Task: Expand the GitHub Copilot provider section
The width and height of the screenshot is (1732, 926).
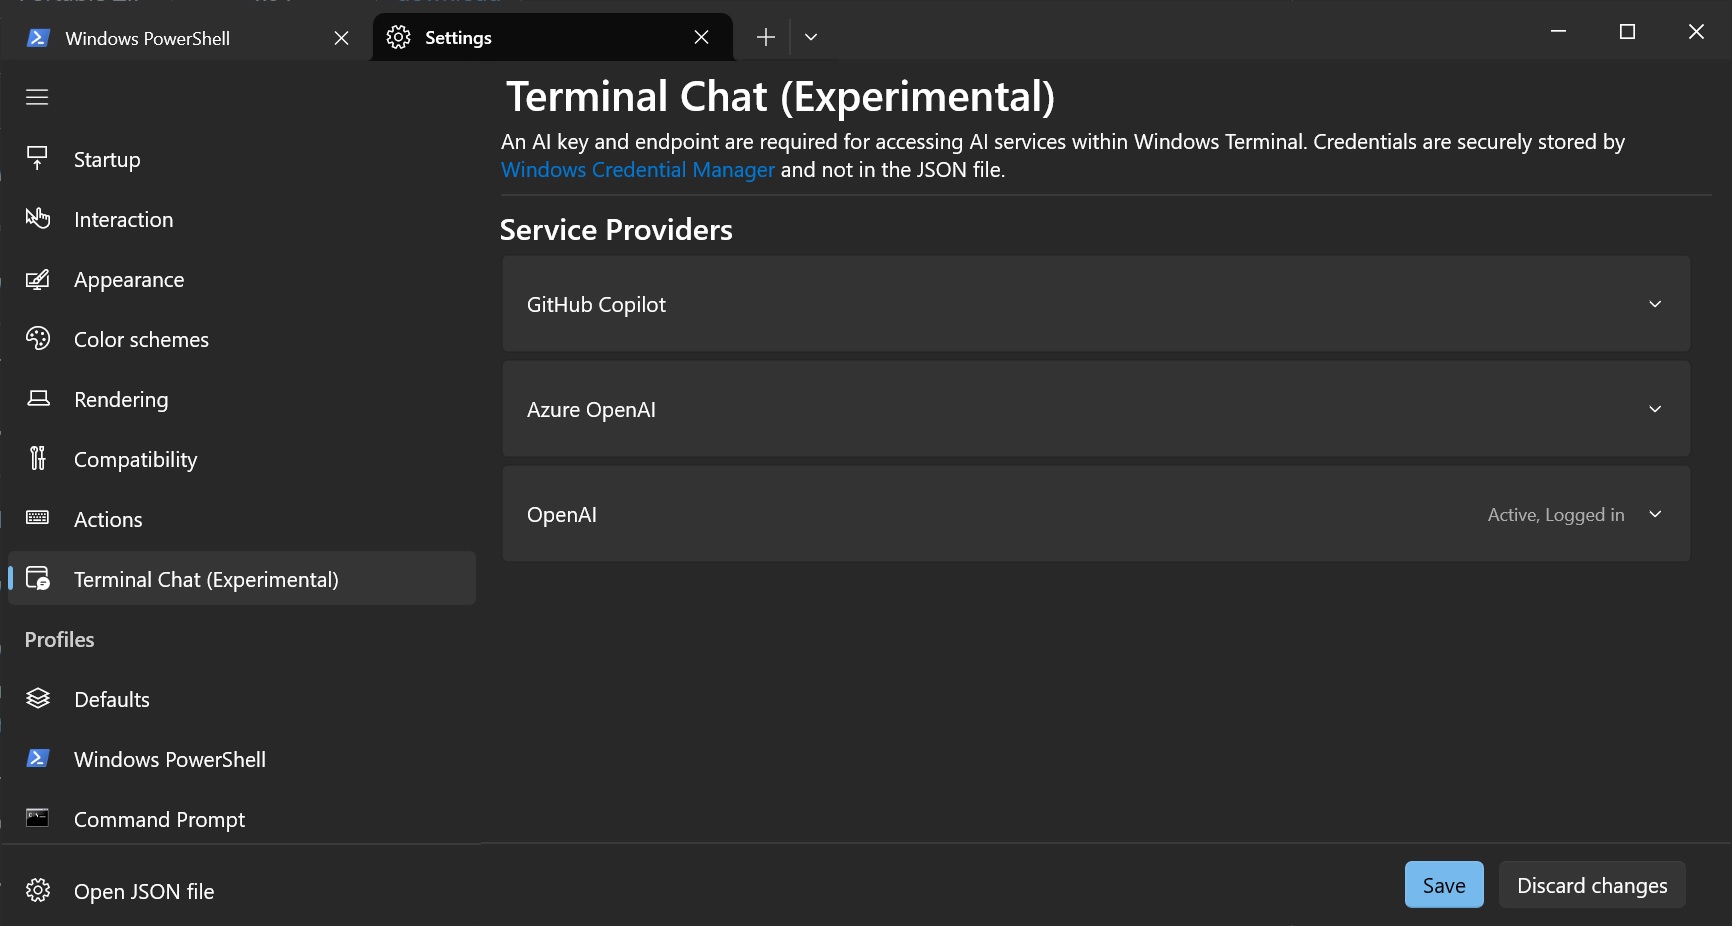Action: (1656, 304)
